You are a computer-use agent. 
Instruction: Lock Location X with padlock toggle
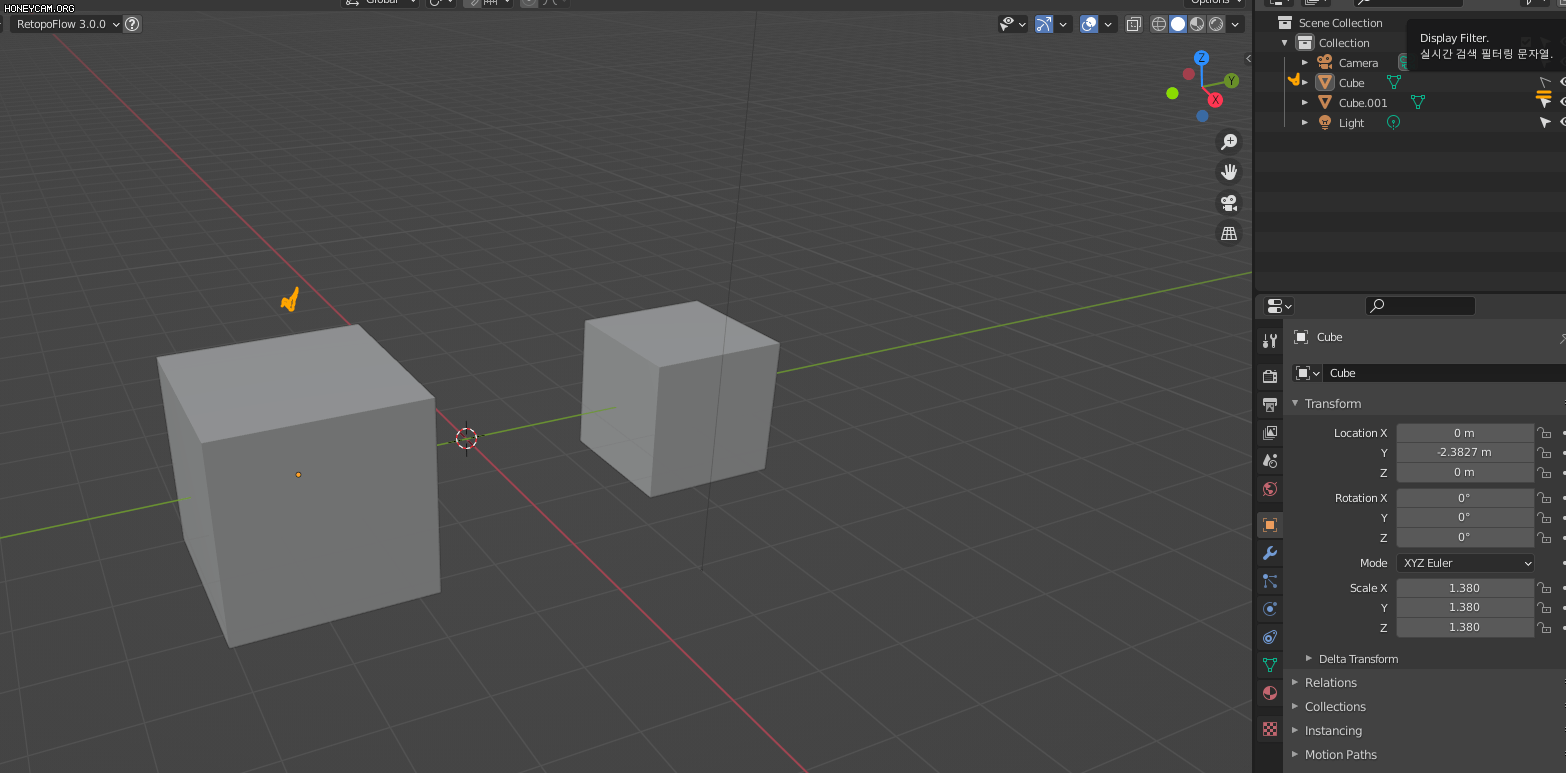(x=1544, y=433)
